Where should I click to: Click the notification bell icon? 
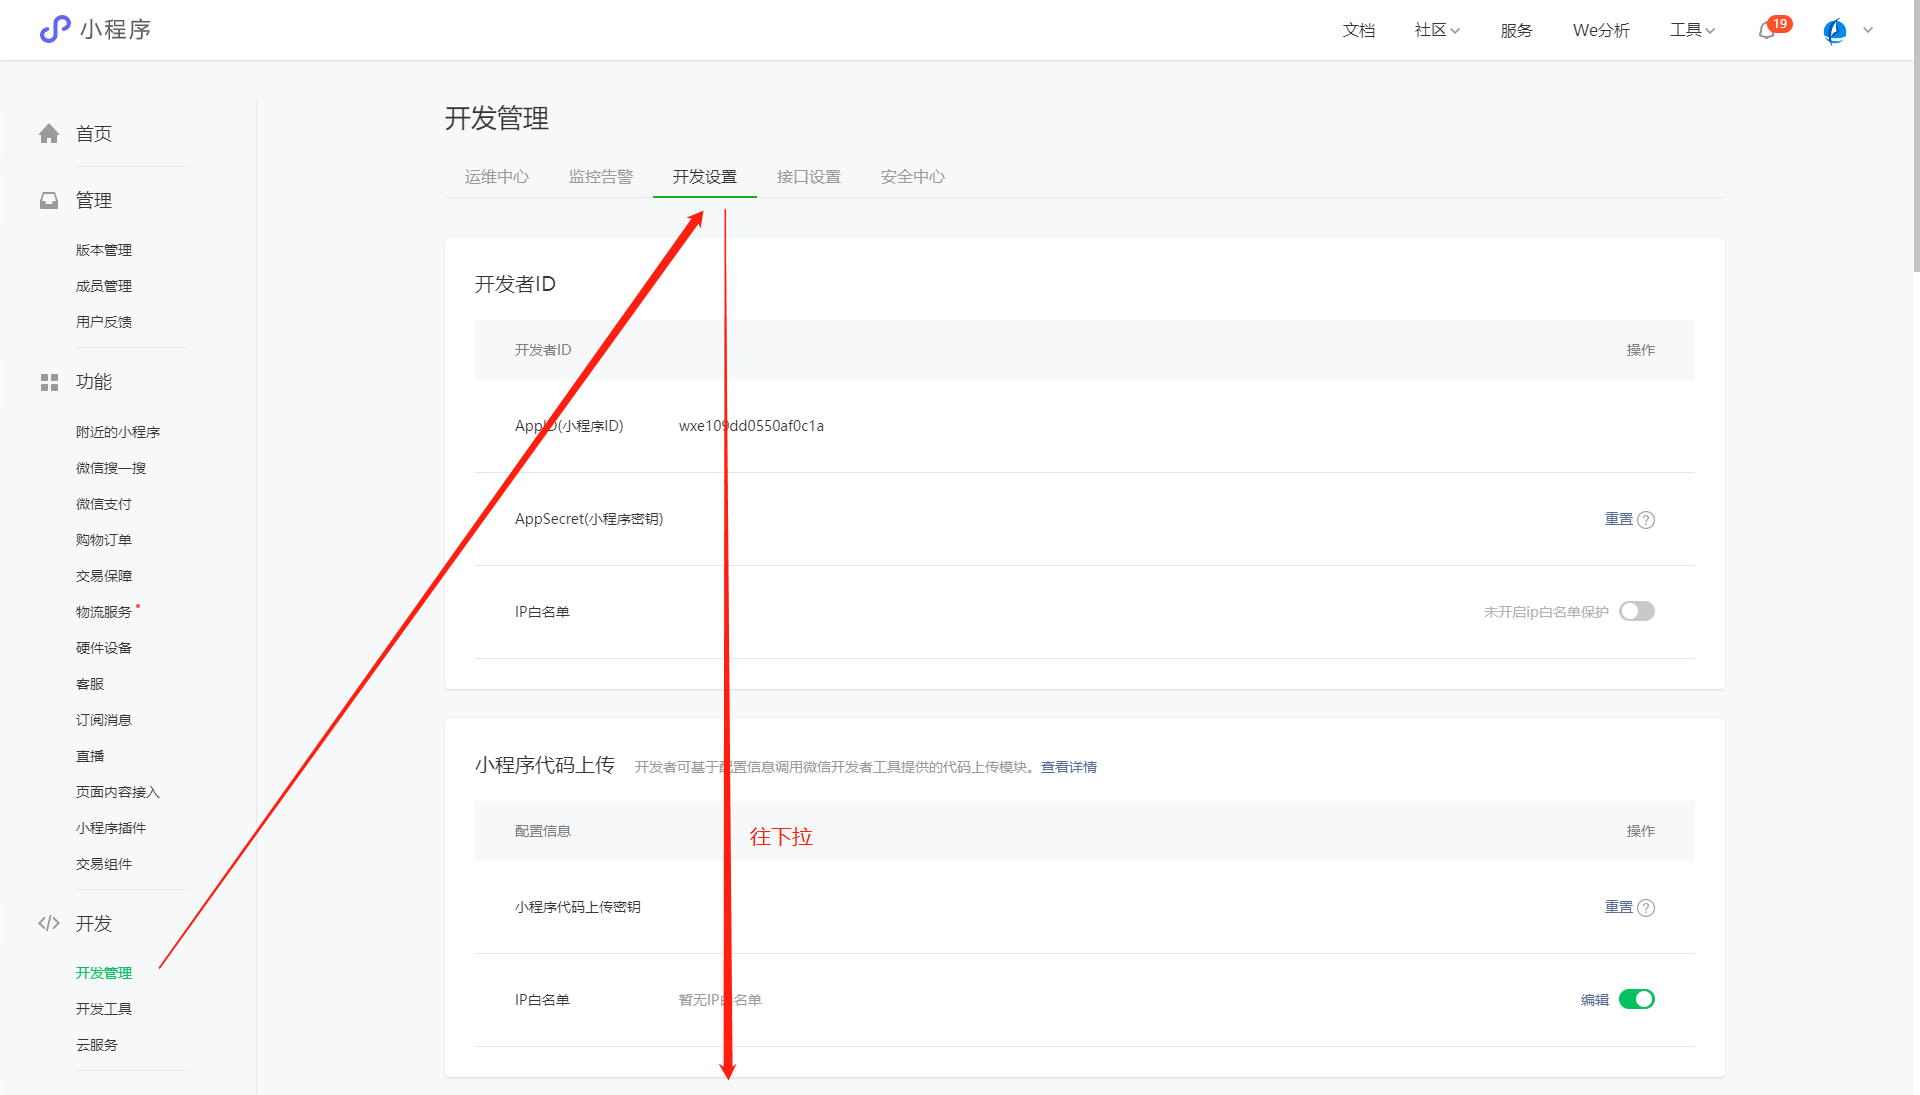click(1767, 31)
